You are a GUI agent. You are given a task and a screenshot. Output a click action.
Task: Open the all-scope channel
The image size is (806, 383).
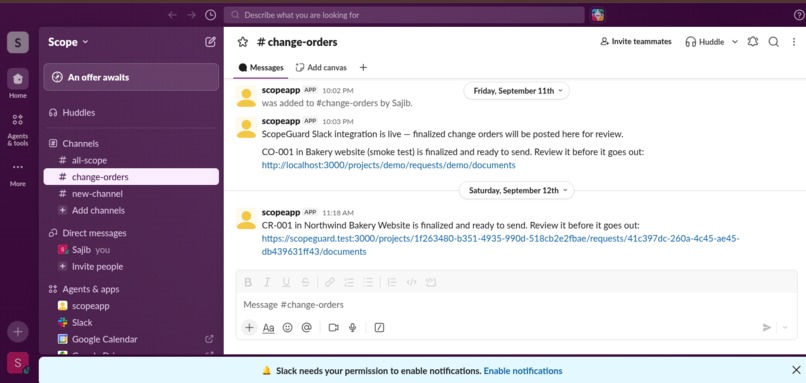pyautogui.click(x=131, y=160)
